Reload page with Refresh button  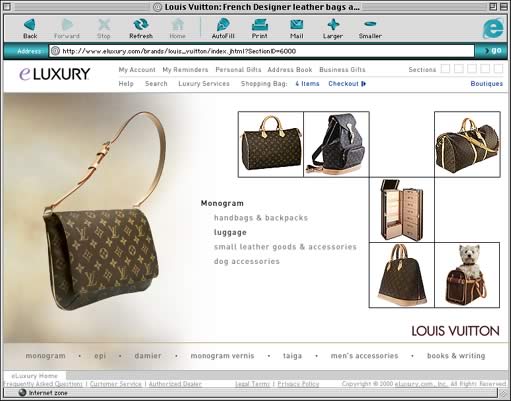click(141, 29)
